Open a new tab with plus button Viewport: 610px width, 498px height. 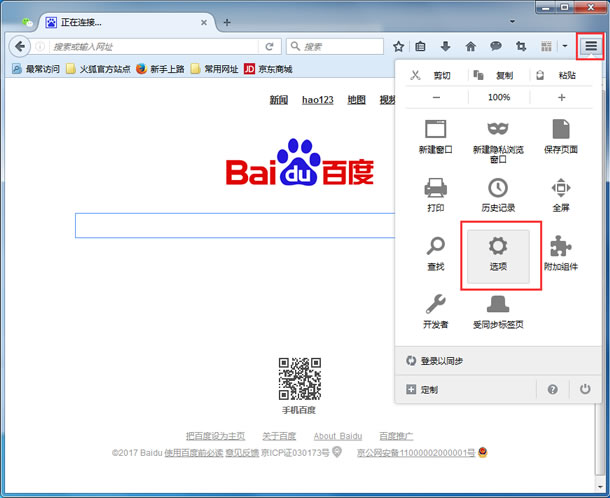pyautogui.click(x=227, y=23)
